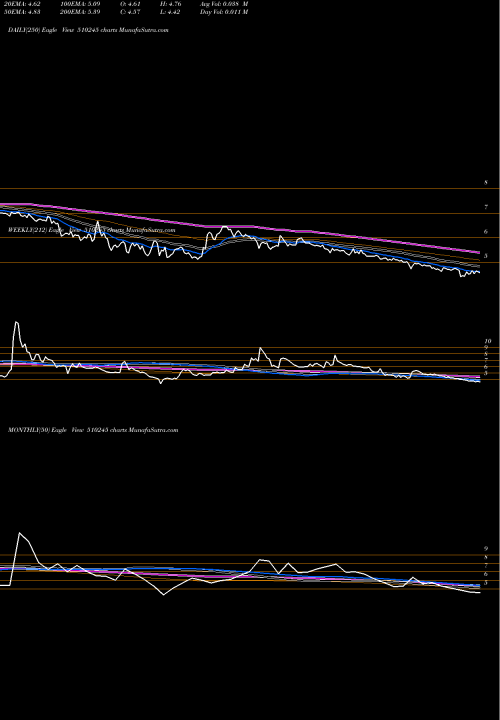Click the close price C value
Image resolution: width=500 pixels, height=720 pixels.
point(130,12)
